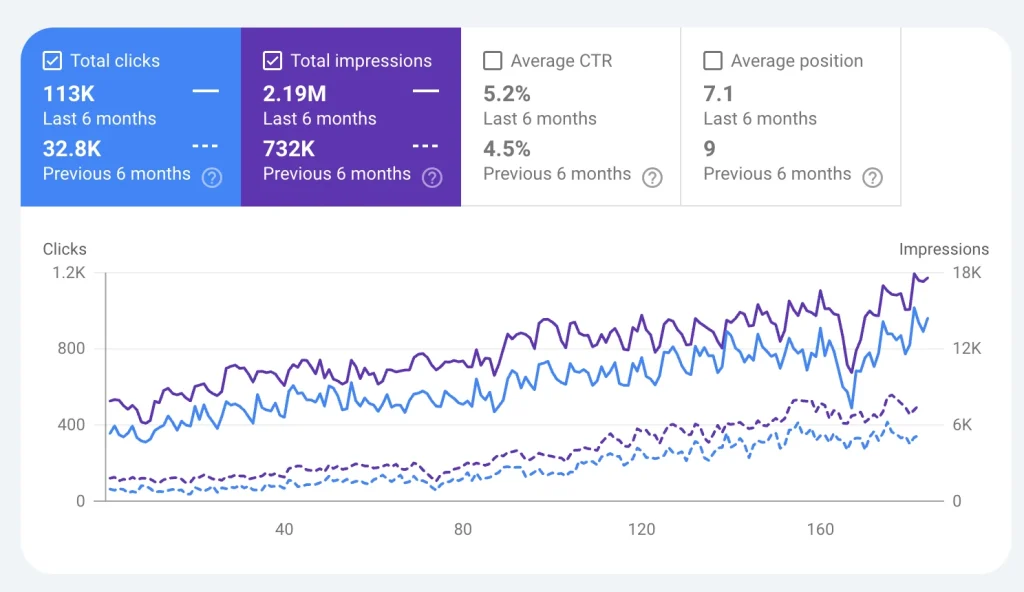The height and width of the screenshot is (592, 1024).
Task: Uncheck the Total impressions checkbox
Action: [x=272, y=61]
